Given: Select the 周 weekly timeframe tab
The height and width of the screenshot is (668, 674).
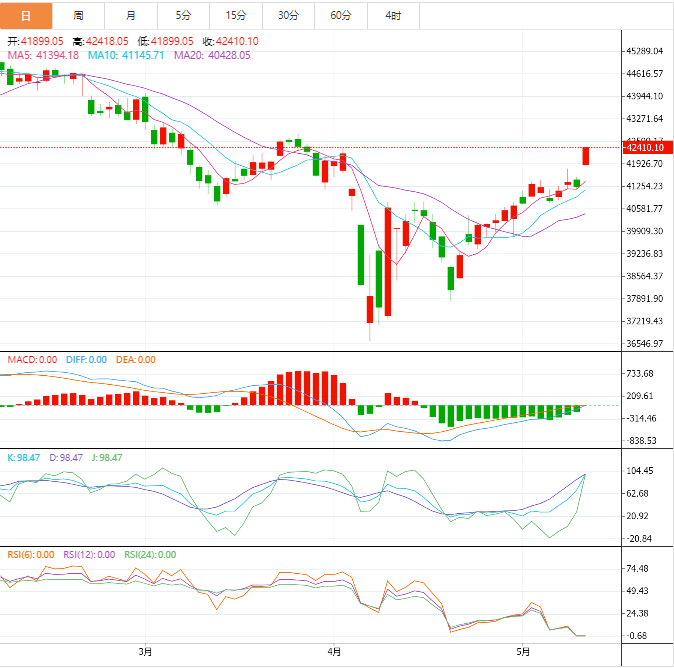Looking at the screenshot, I should coord(78,15).
